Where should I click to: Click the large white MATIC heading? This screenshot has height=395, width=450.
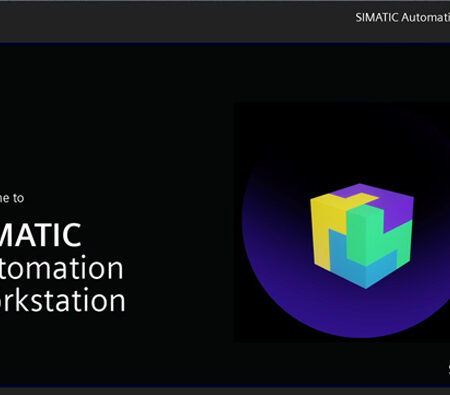[40, 235]
